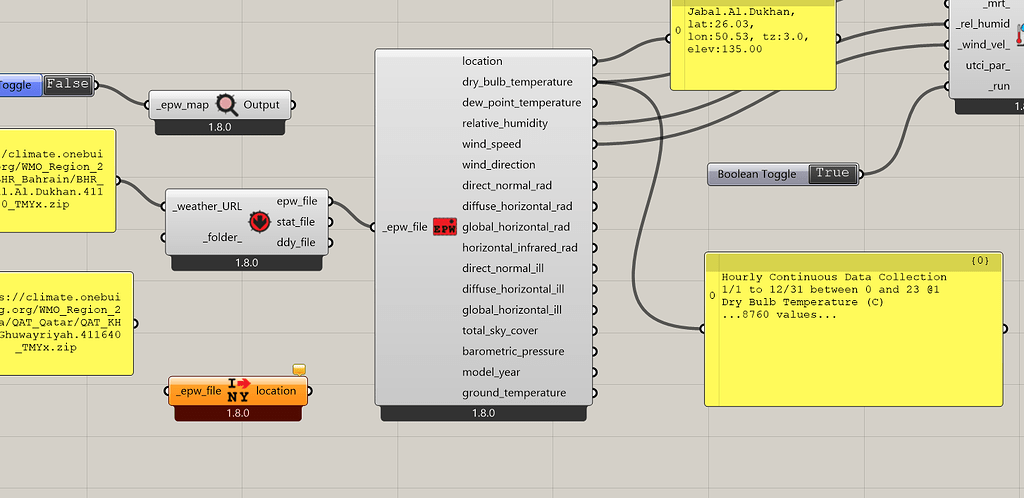
Task: Click the utci_par_ input
Action: [987, 65]
